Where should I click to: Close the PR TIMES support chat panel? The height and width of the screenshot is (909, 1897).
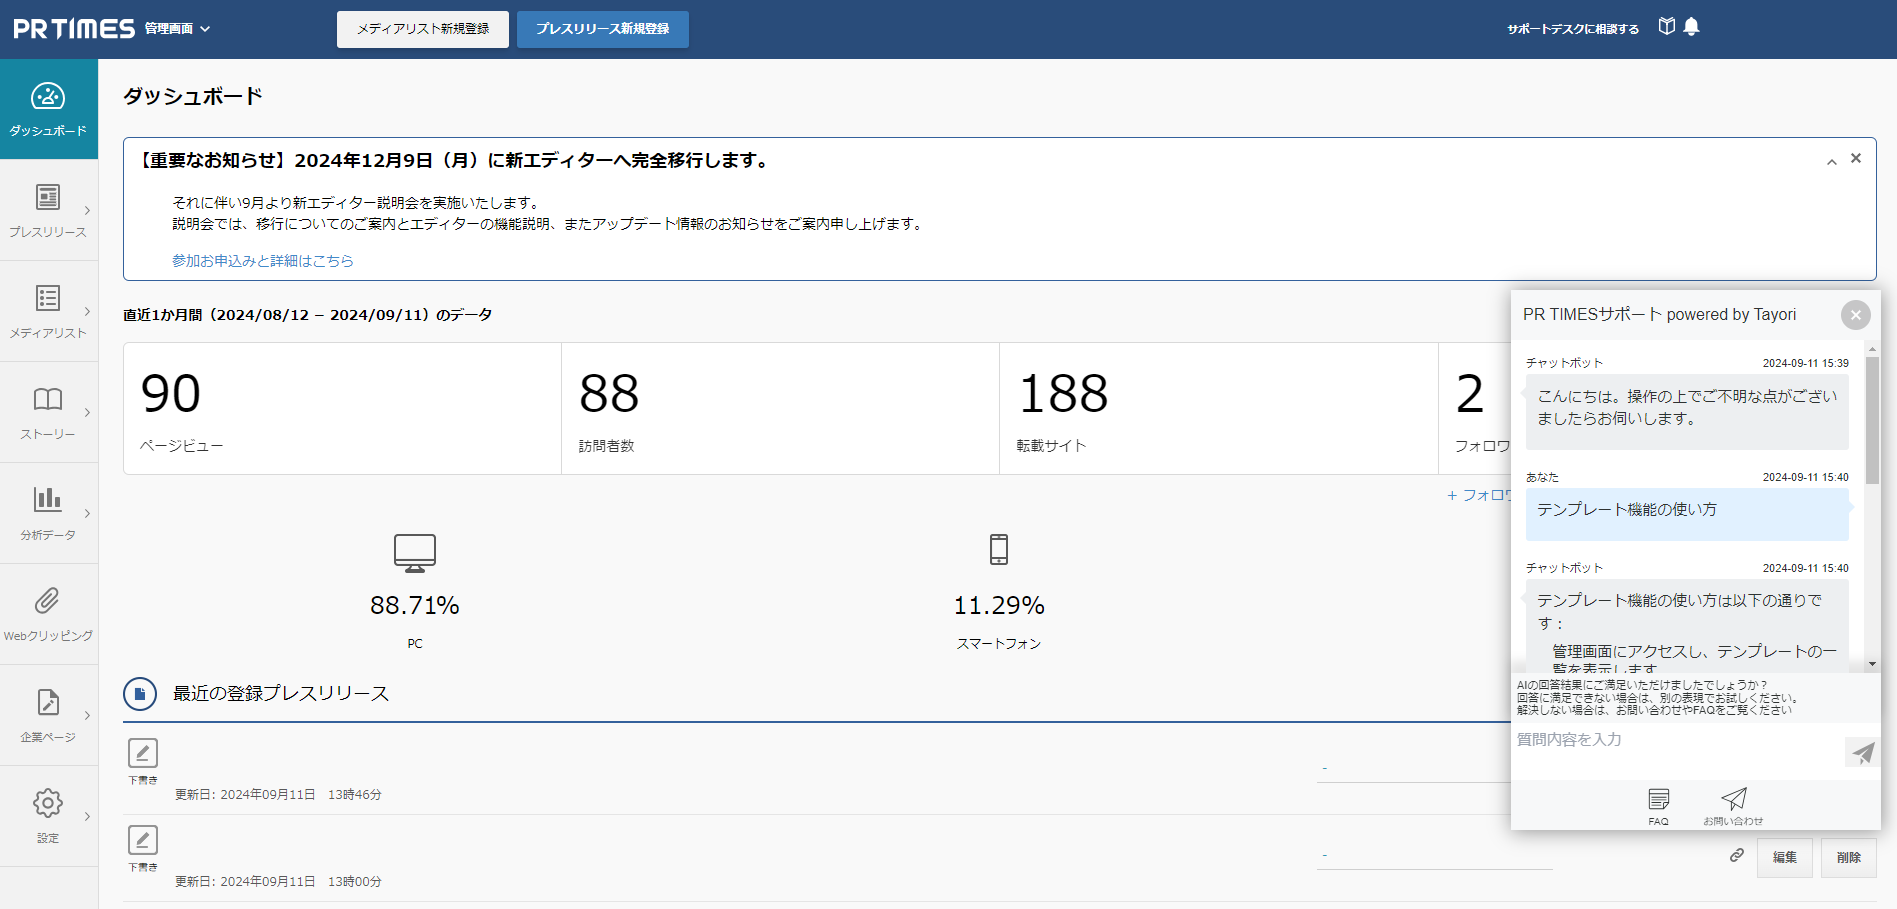[1855, 315]
